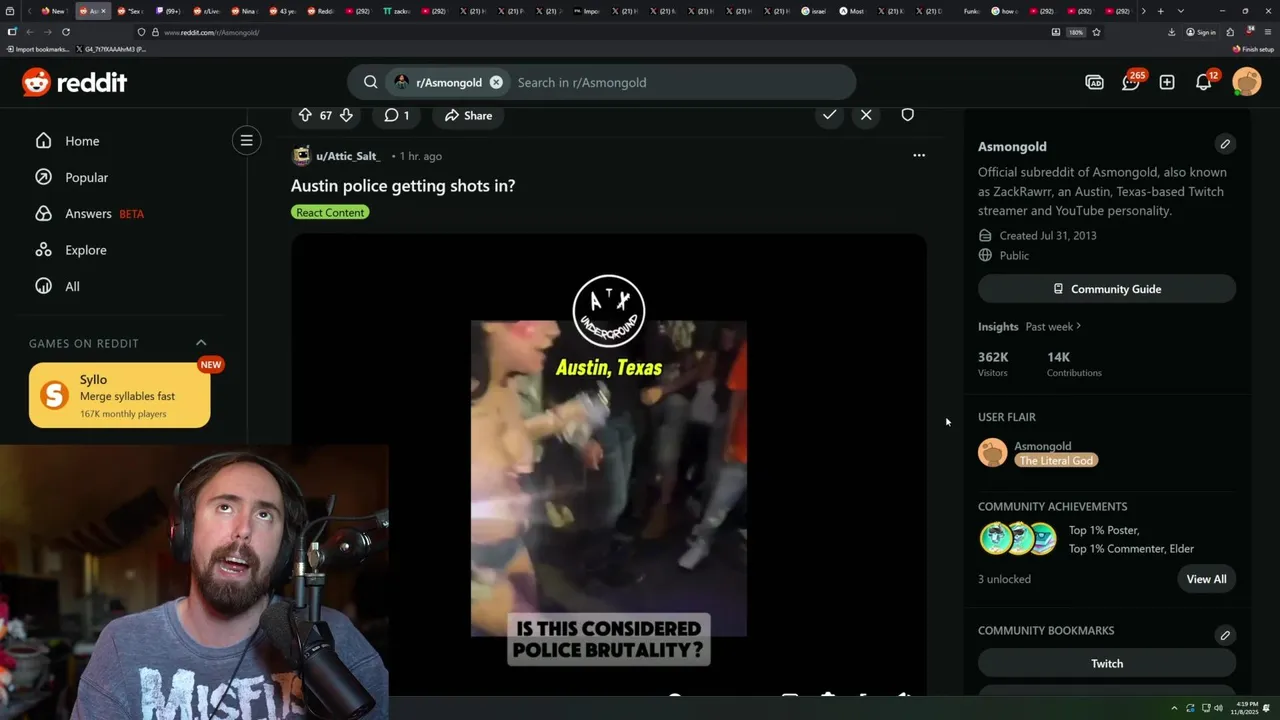Remove the post with X icon
Viewport: 1280px width, 720px height.
coord(866,115)
